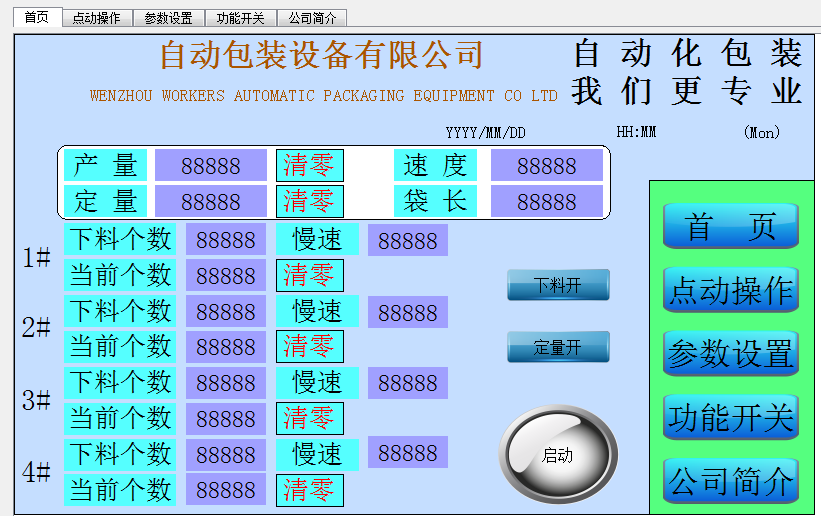The image size is (821, 516).
Task: Select 2# 慢速 value field
Action: tap(408, 312)
